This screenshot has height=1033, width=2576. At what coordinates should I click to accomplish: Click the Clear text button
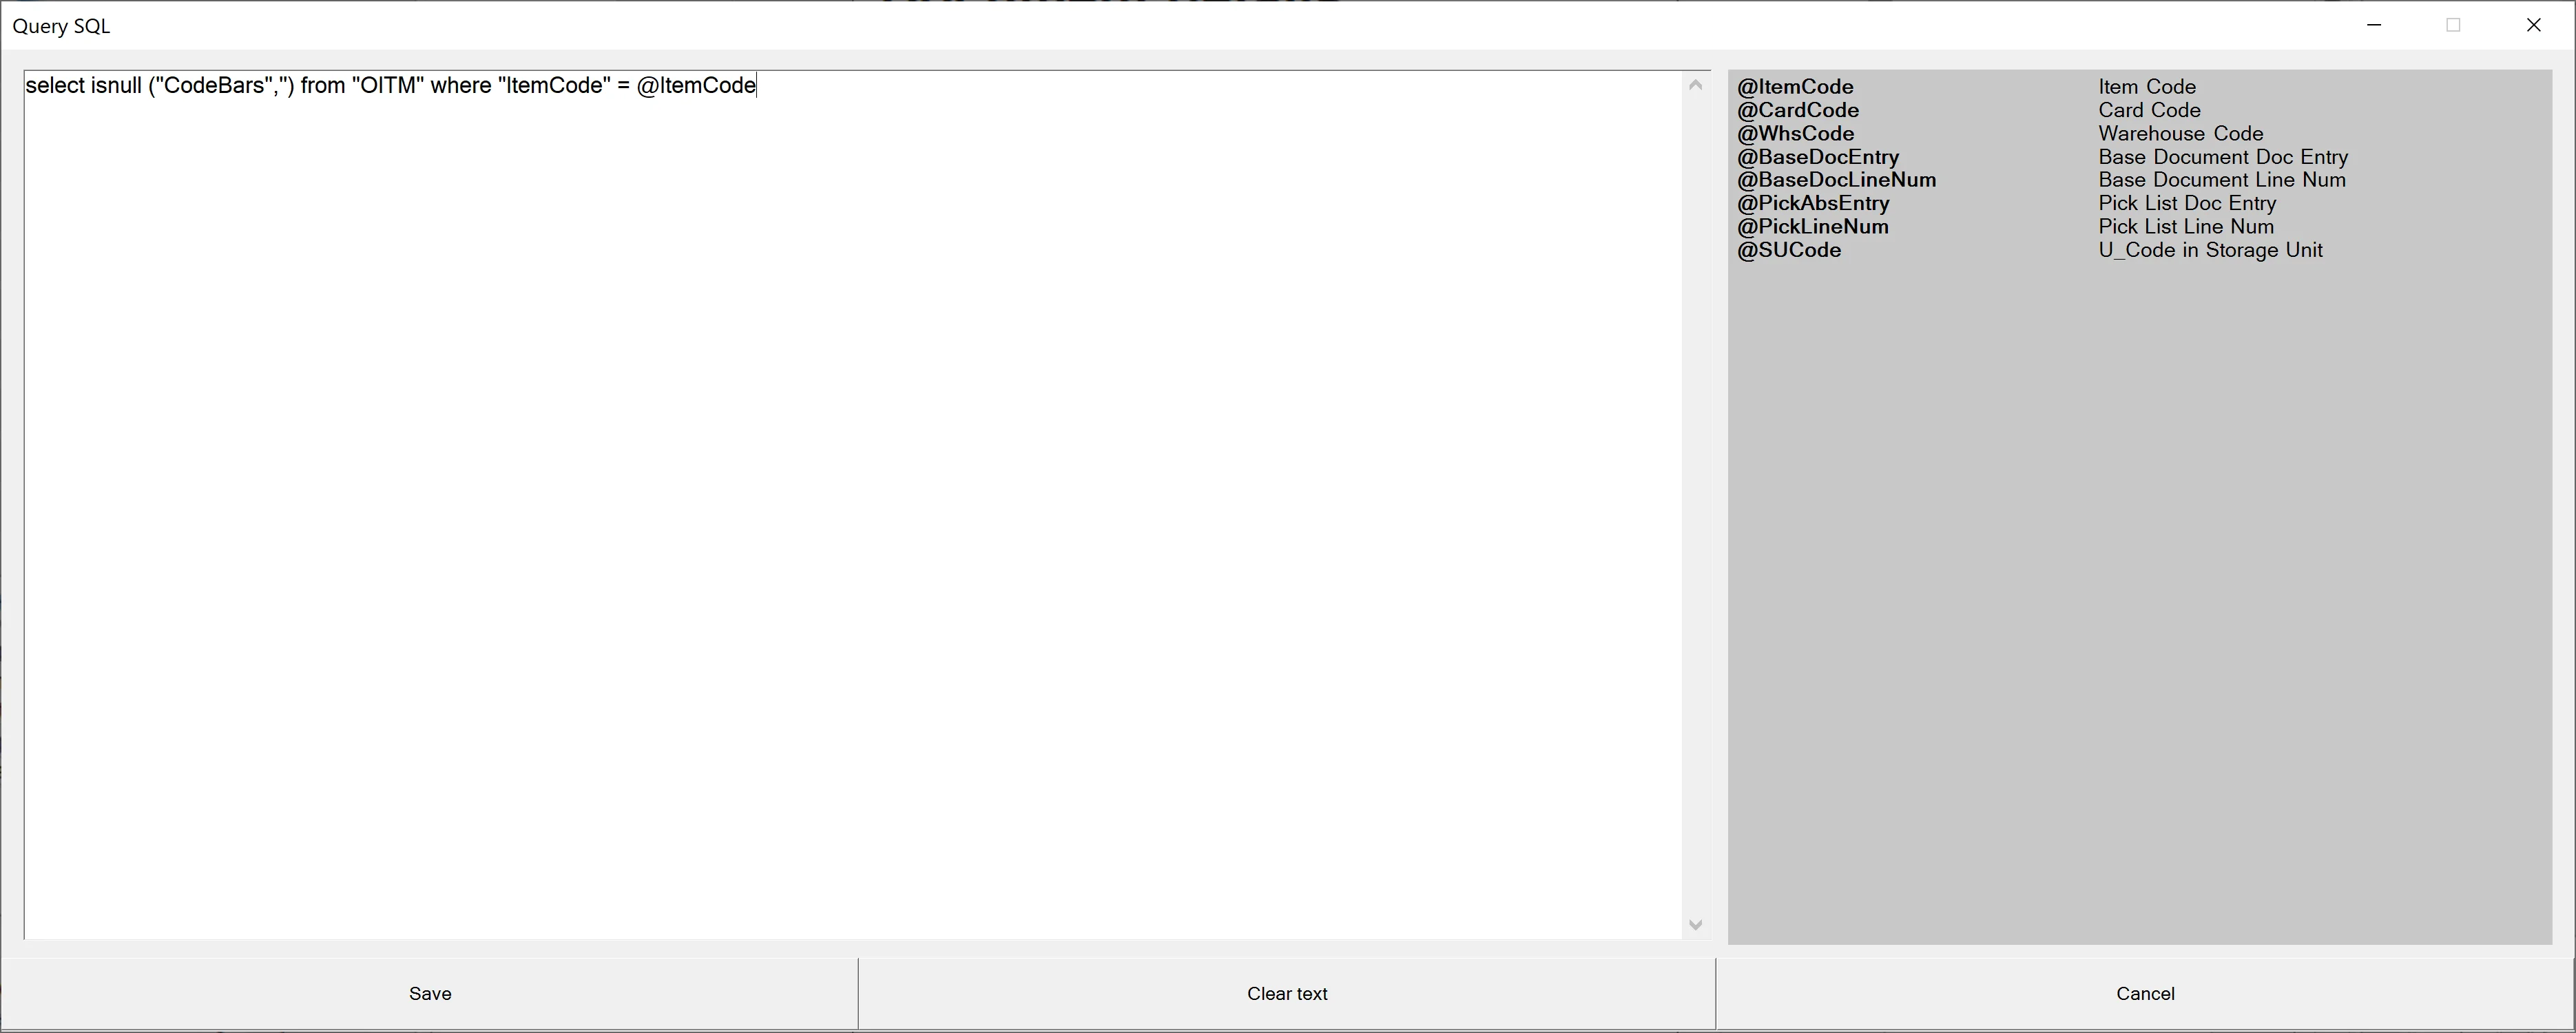click(1287, 993)
